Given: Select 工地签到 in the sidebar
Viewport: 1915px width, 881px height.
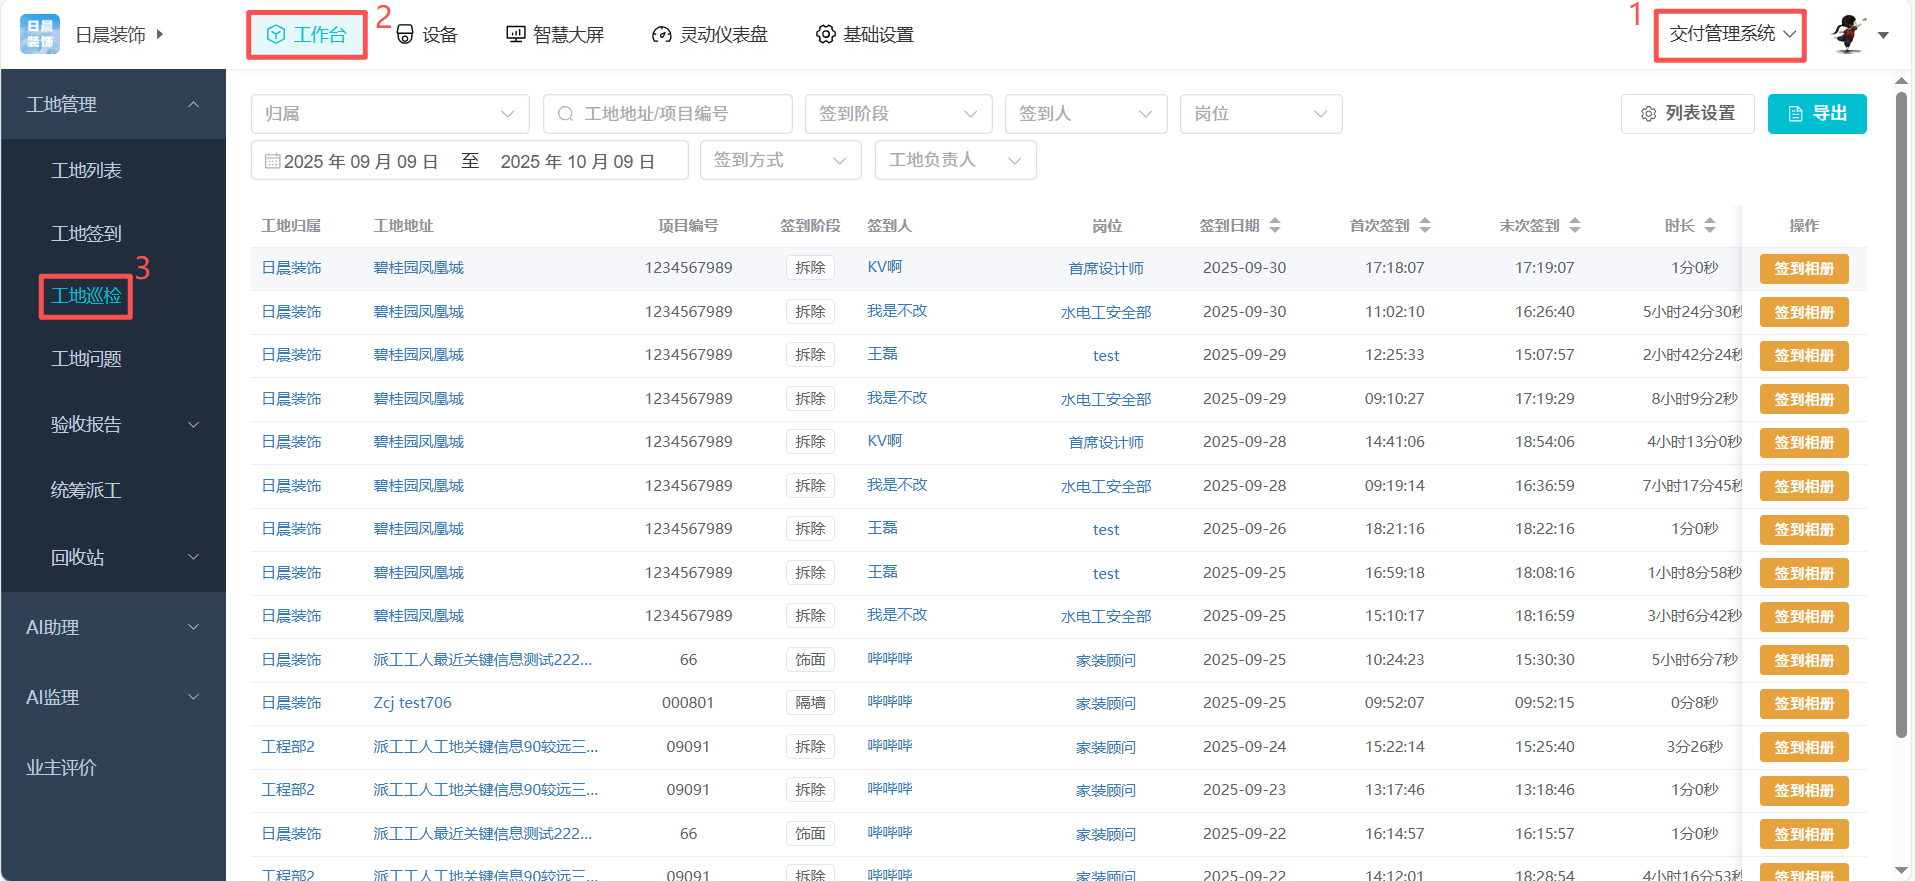Looking at the screenshot, I should point(86,233).
